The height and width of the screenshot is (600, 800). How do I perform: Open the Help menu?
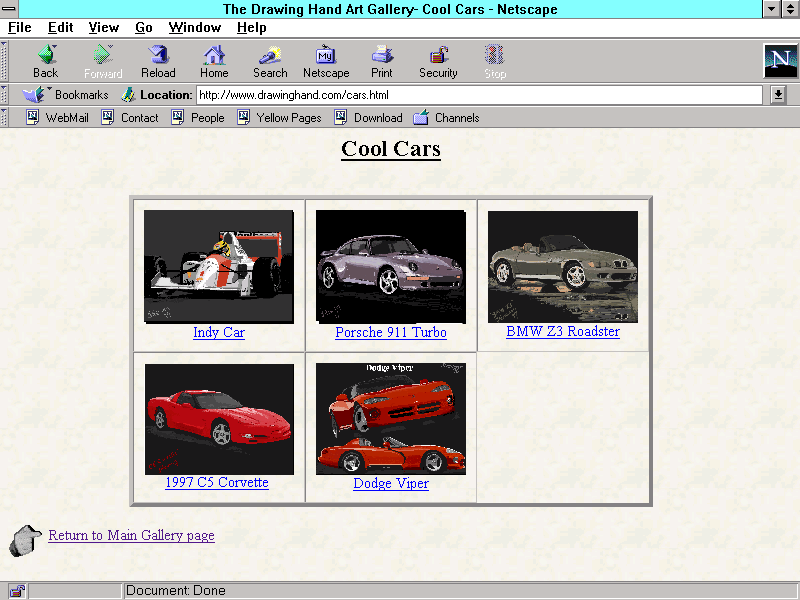click(252, 28)
